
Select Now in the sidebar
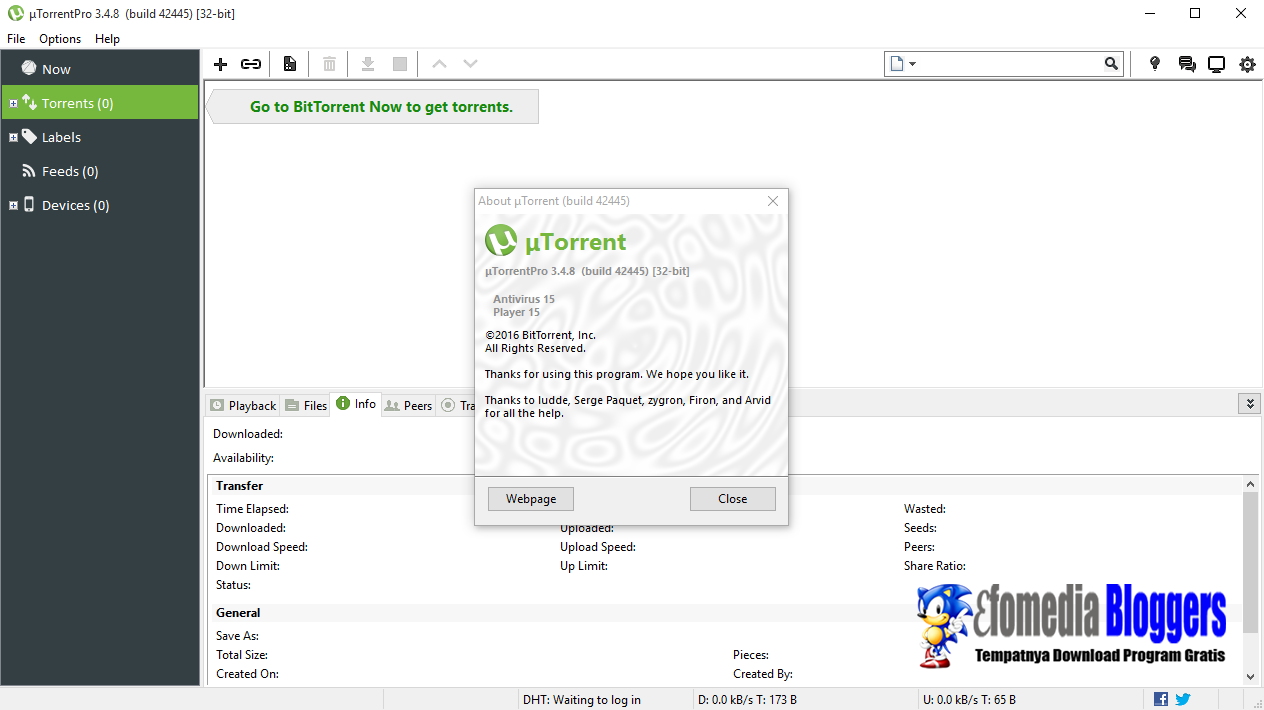coord(100,69)
